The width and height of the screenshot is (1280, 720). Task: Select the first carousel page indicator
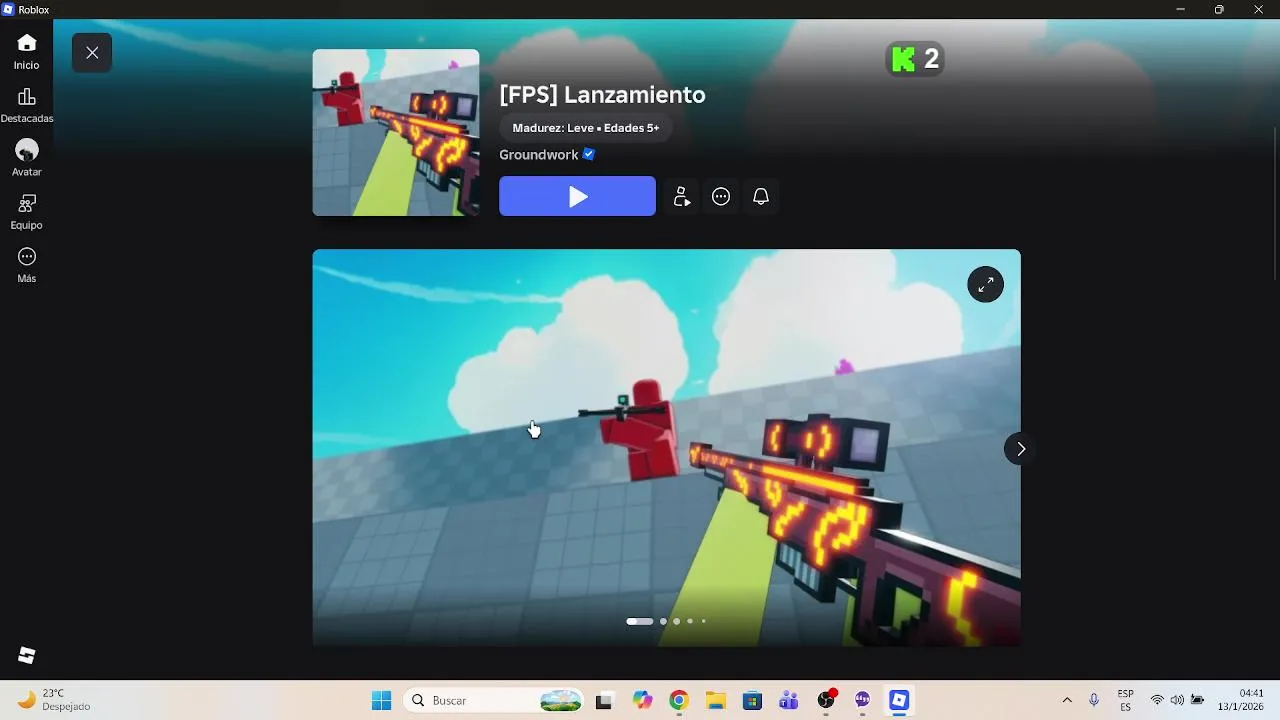640,621
